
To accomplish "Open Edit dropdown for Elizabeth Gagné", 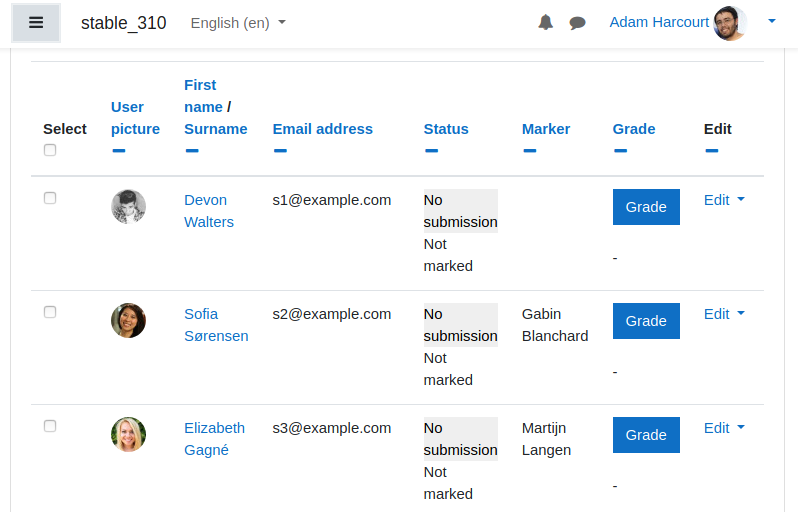I will click(x=724, y=428).
